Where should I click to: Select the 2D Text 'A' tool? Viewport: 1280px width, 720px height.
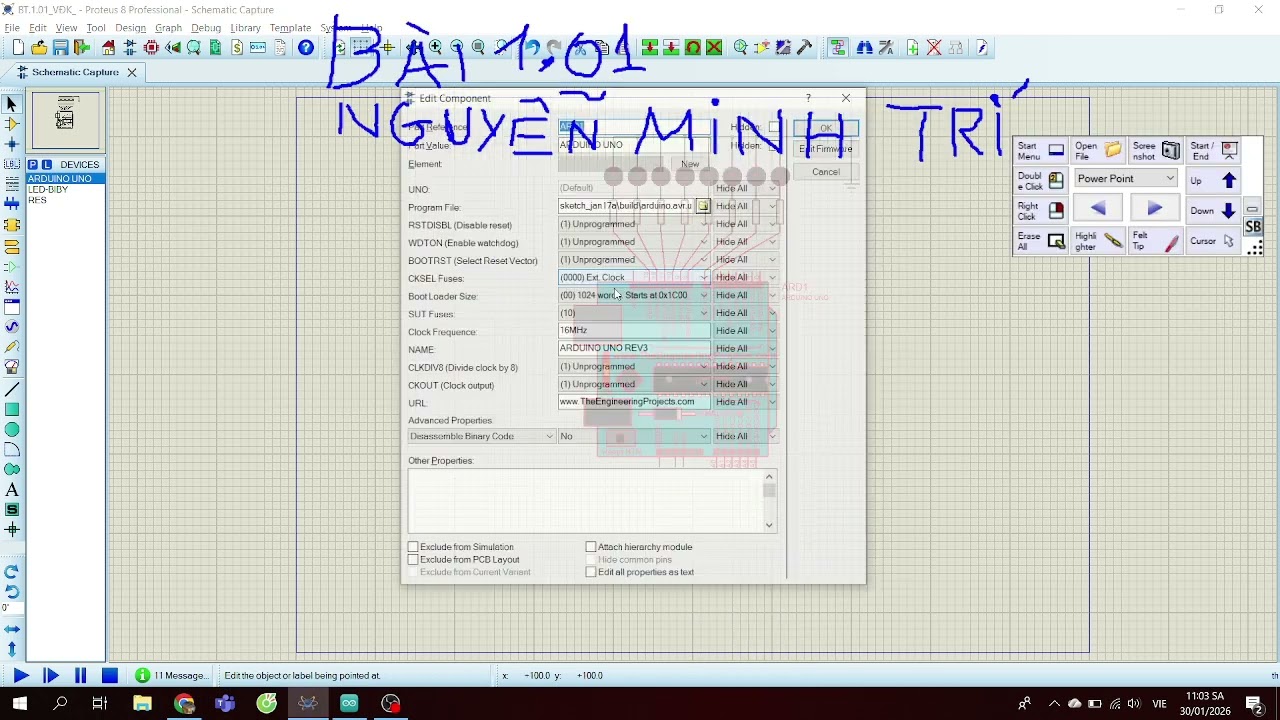12,490
